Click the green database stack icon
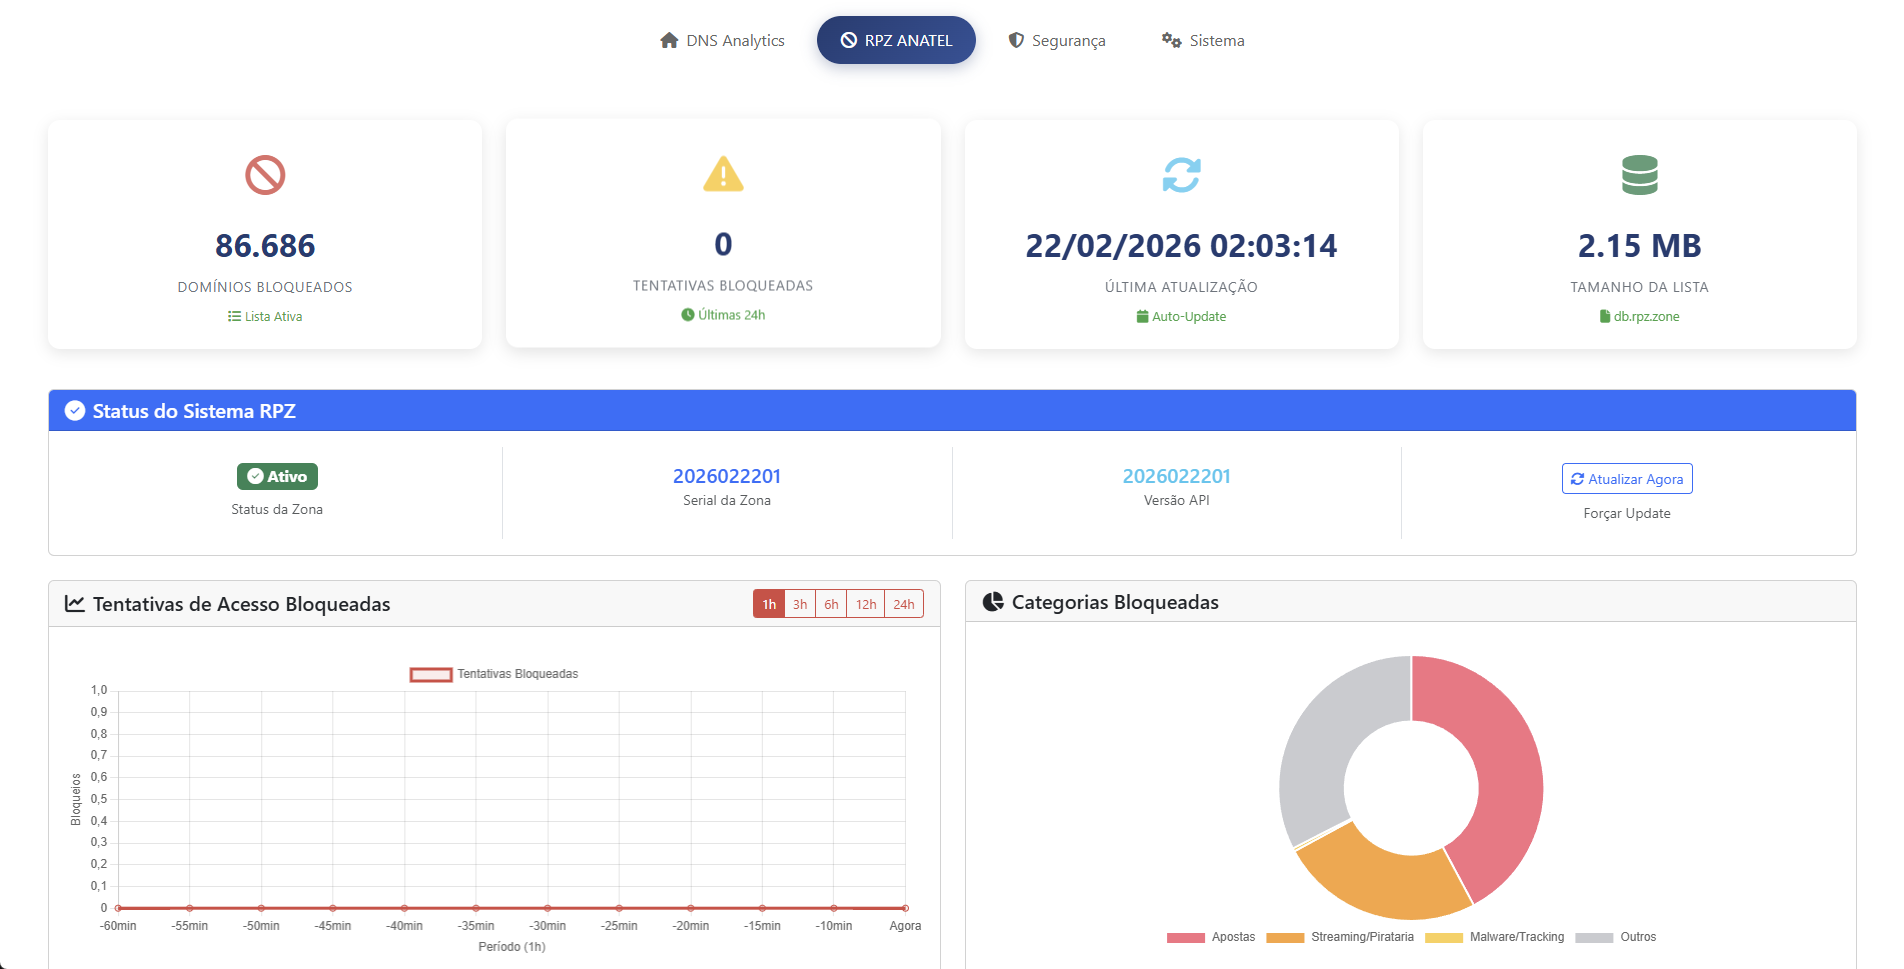 click(x=1639, y=175)
